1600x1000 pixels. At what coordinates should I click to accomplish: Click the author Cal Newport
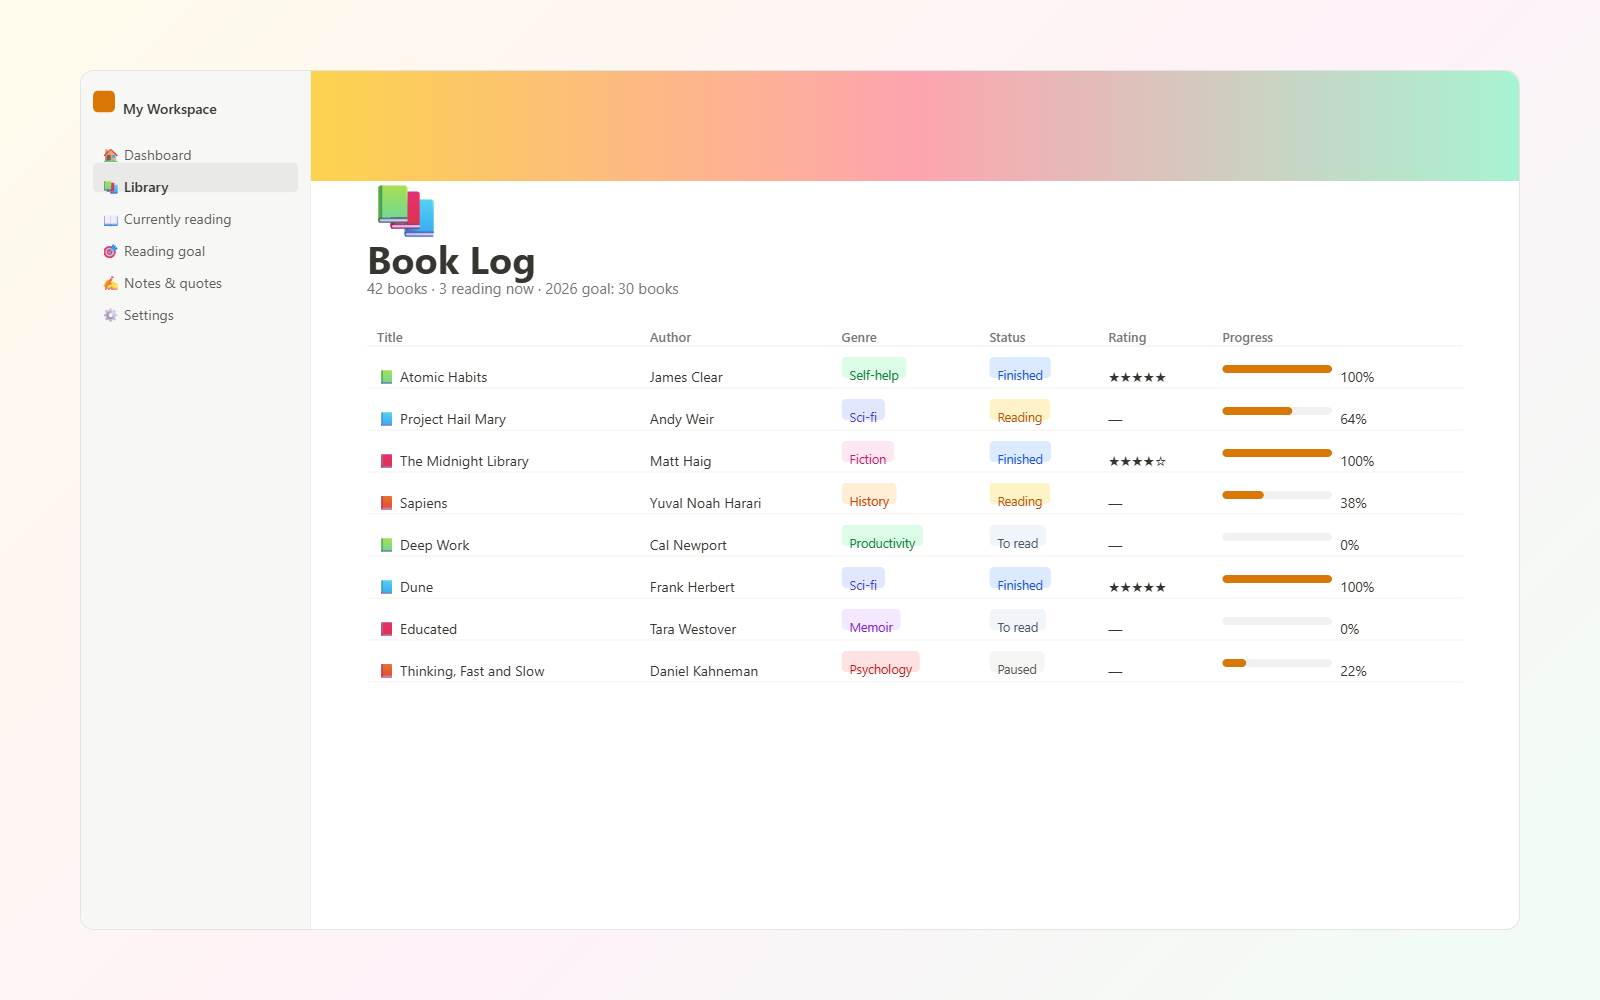688,545
